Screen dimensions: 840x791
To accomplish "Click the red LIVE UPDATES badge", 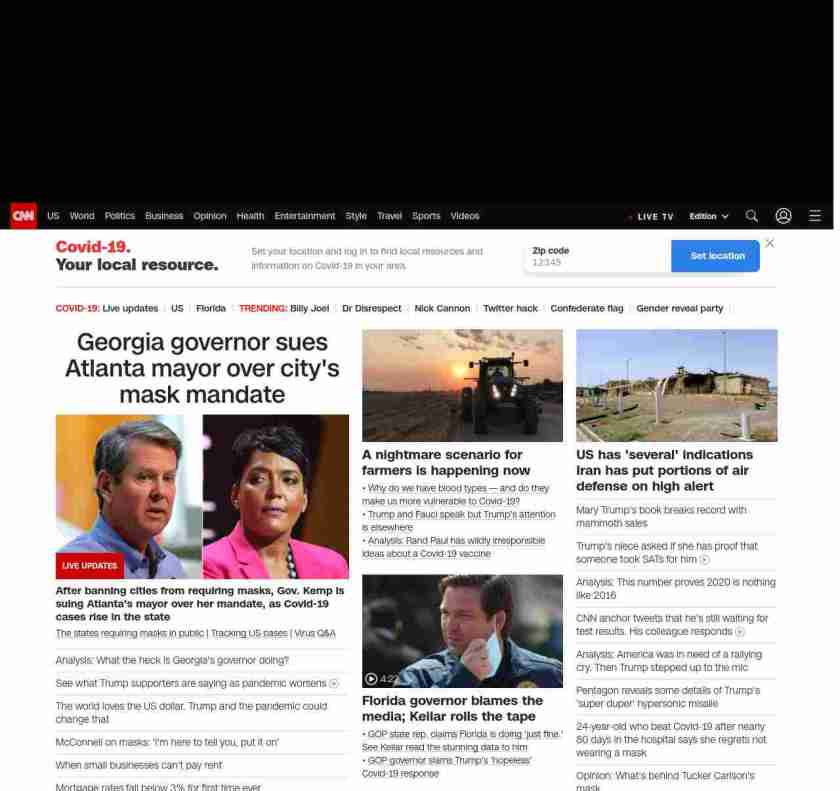I will 89,566.
